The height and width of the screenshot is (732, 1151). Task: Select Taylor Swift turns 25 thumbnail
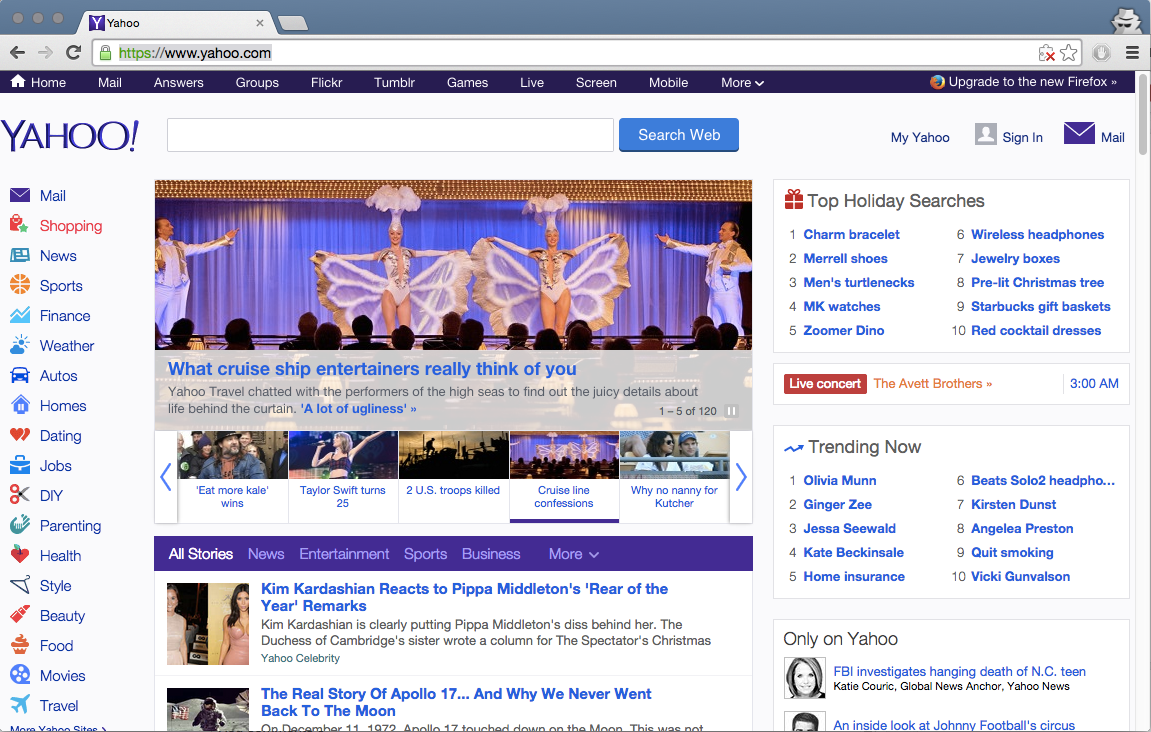point(343,476)
